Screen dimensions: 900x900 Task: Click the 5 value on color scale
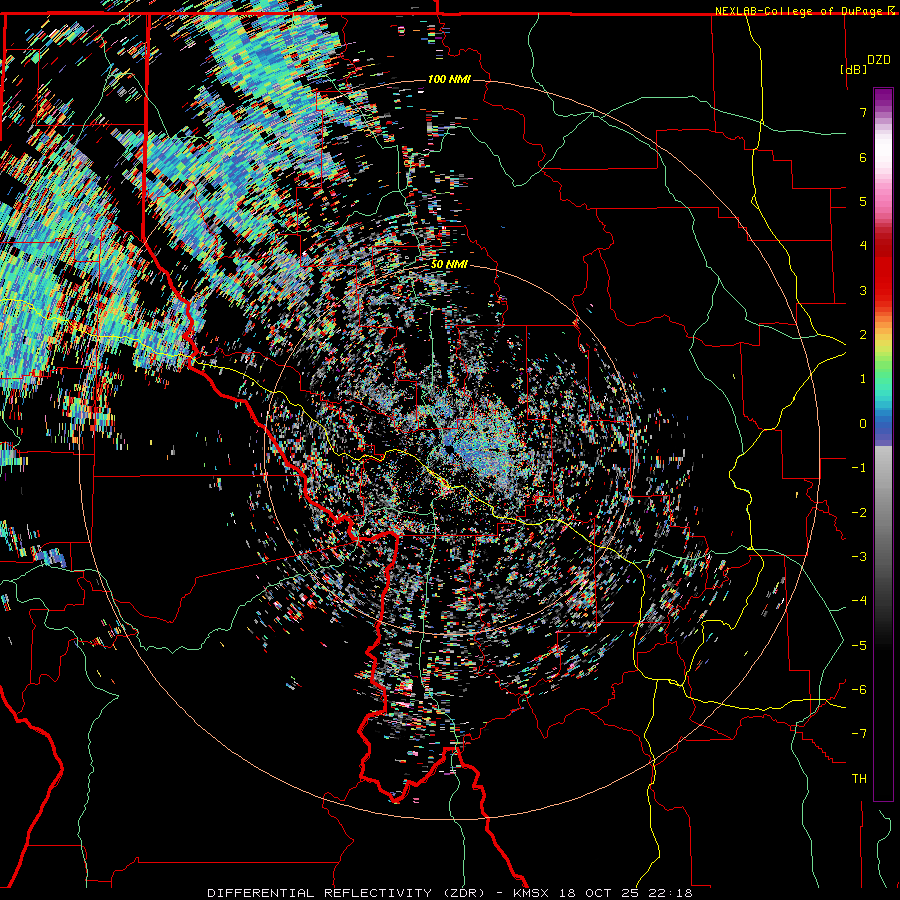pos(863,201)
